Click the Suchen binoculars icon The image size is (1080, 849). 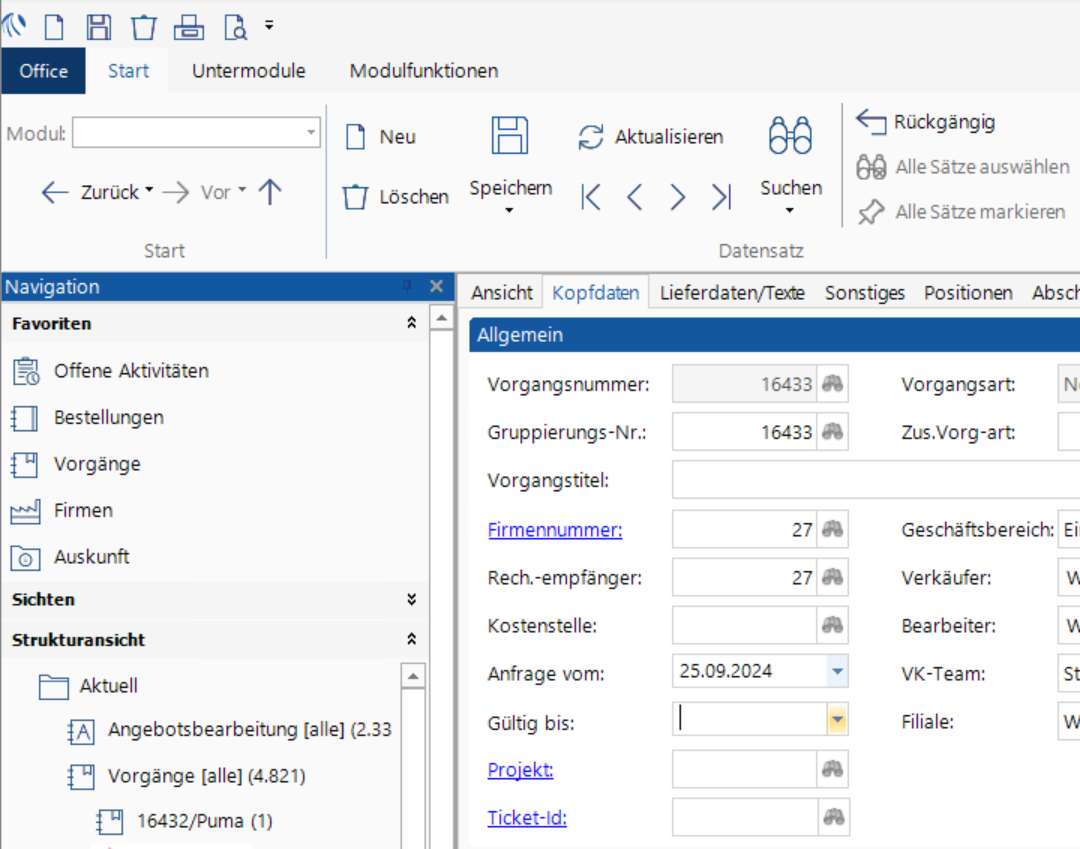[x=790, y=135]
